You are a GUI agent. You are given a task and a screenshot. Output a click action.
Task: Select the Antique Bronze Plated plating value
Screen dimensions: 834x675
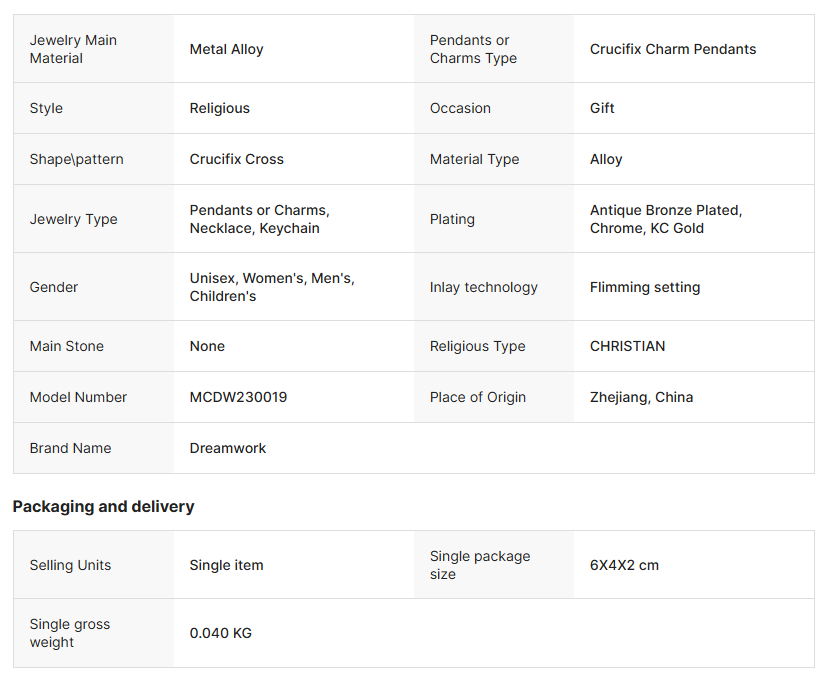coord(666,219)
